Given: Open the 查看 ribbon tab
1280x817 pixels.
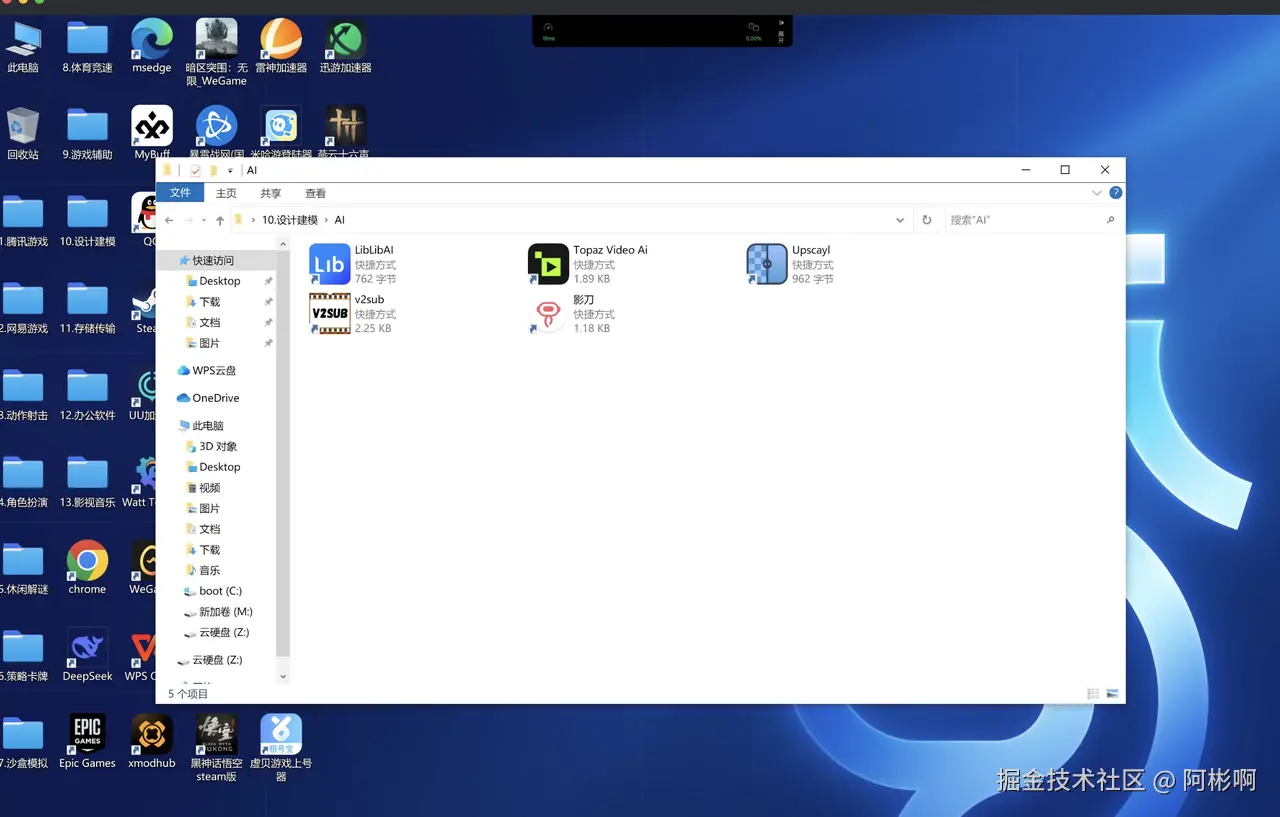Looking at the screenshot, I should tap(316, 193).
